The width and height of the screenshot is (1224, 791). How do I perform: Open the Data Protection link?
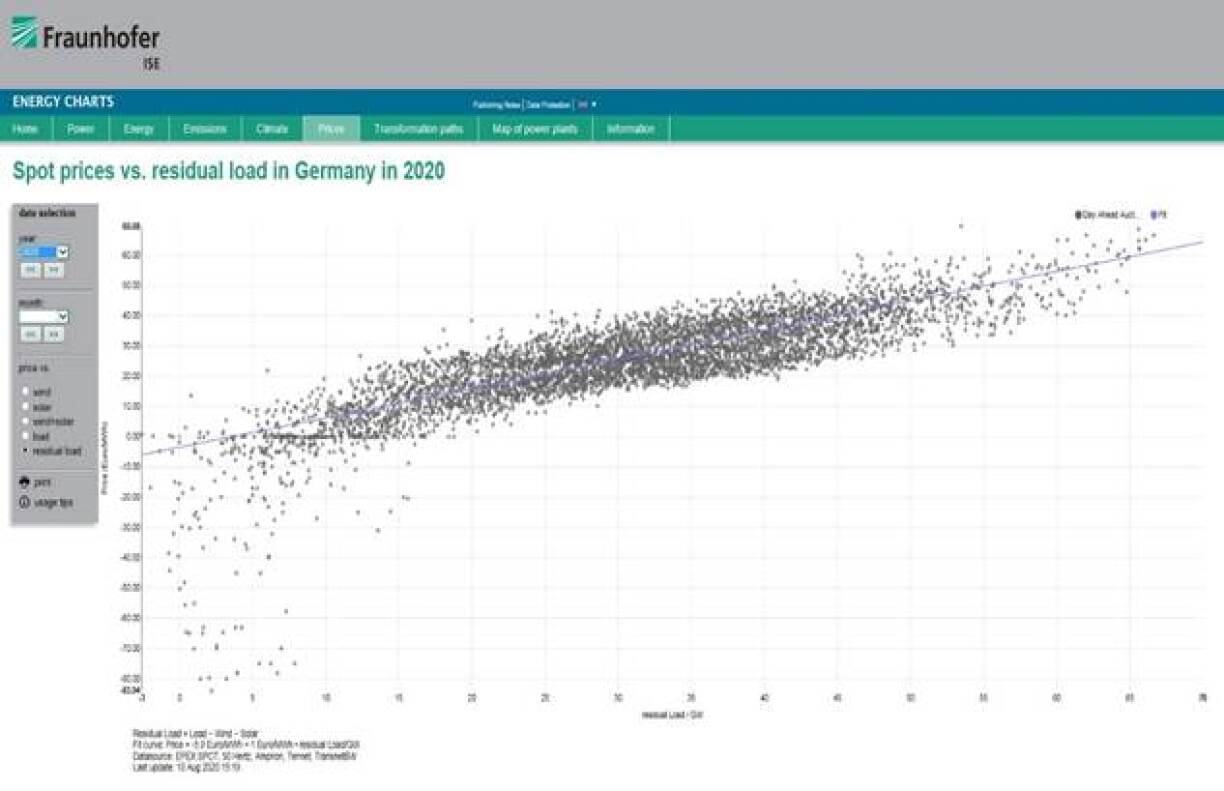point(549,104)
